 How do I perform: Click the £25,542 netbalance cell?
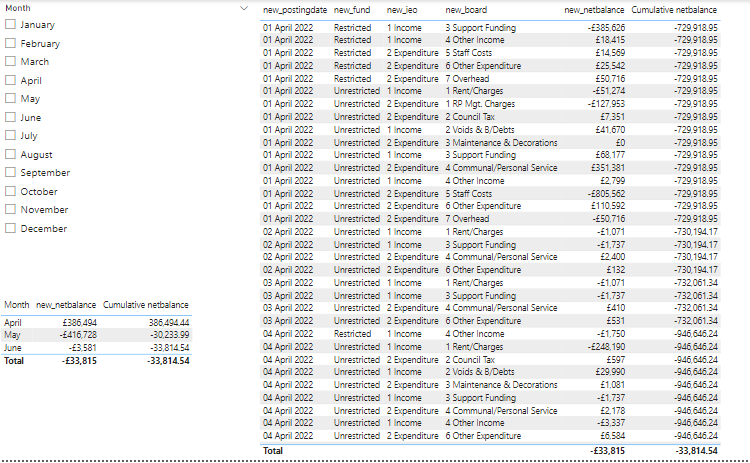[610, 66]
